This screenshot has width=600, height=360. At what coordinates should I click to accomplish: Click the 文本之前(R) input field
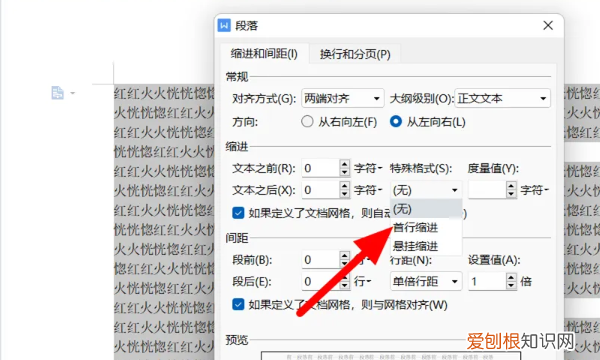tap(321, 168)
